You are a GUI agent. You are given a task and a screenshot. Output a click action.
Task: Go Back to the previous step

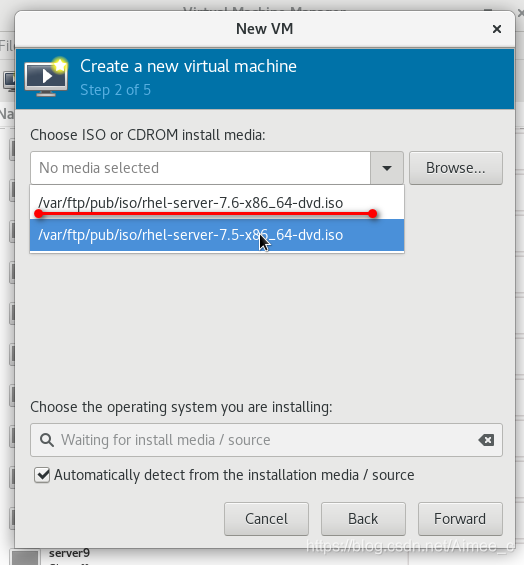(x=363, y=519)
